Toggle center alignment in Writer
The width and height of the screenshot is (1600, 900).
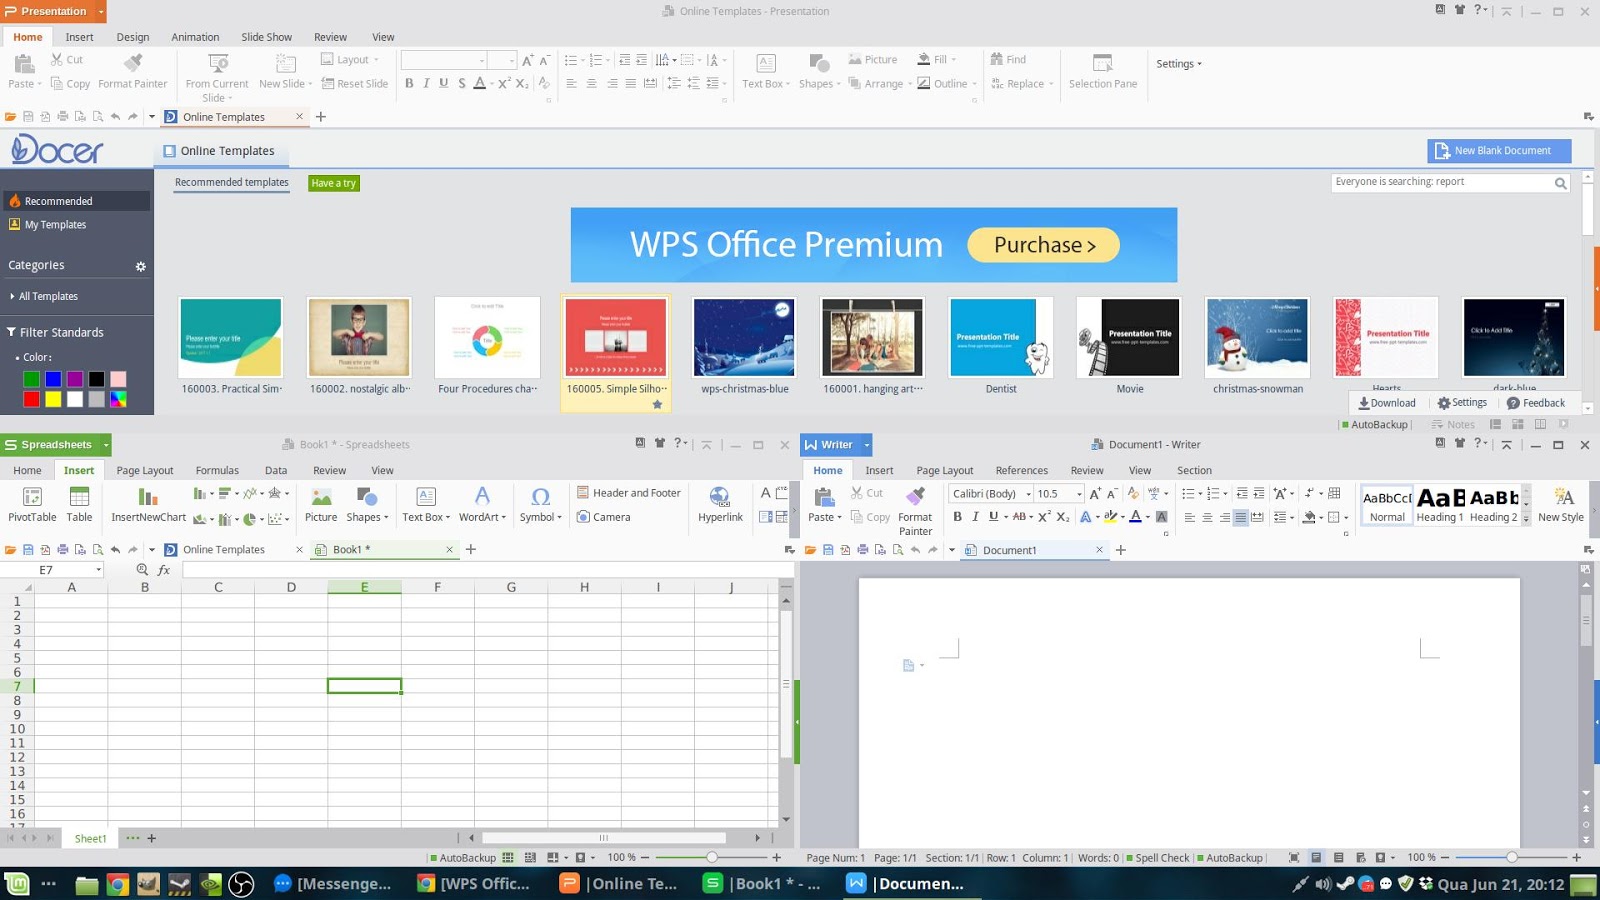(x=1207, y=517)
